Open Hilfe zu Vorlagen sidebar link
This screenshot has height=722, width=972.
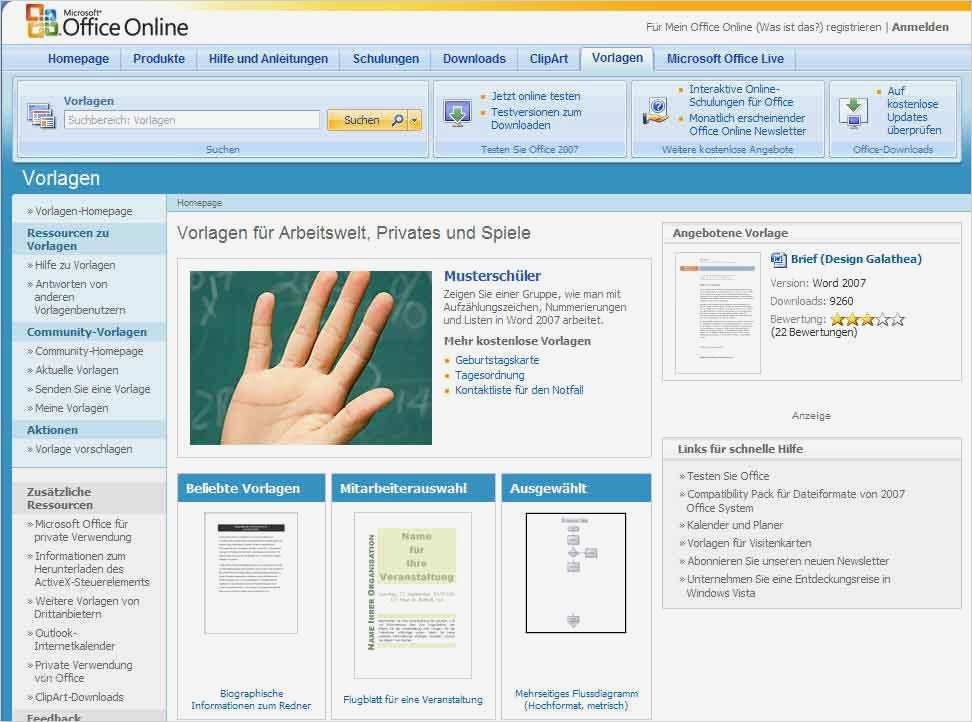75,265
